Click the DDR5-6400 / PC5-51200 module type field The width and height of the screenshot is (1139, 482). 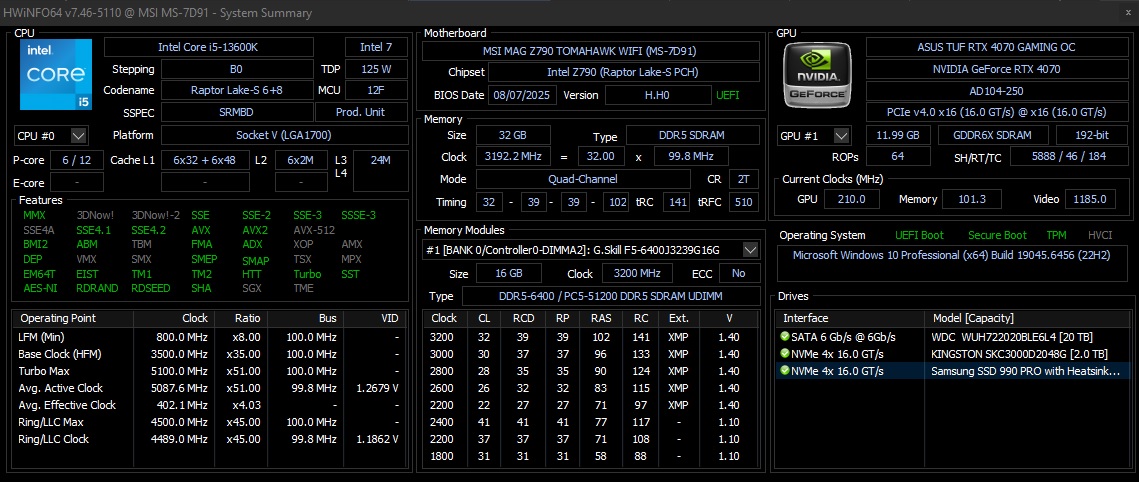point(611,296)
